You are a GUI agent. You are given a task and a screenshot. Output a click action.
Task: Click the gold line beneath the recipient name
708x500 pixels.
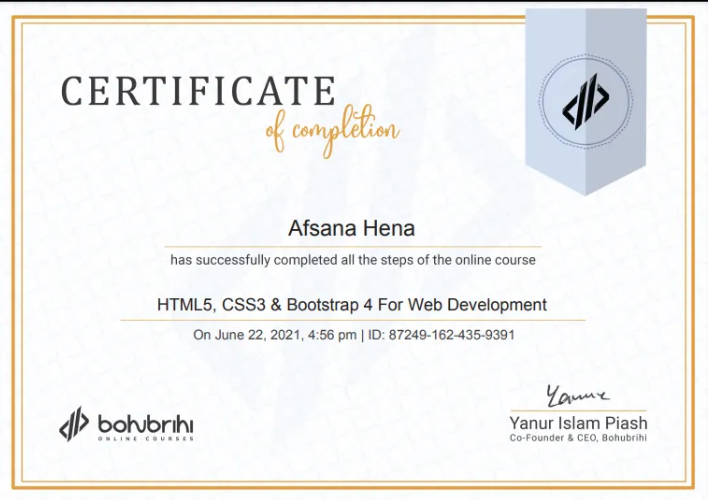352,246
